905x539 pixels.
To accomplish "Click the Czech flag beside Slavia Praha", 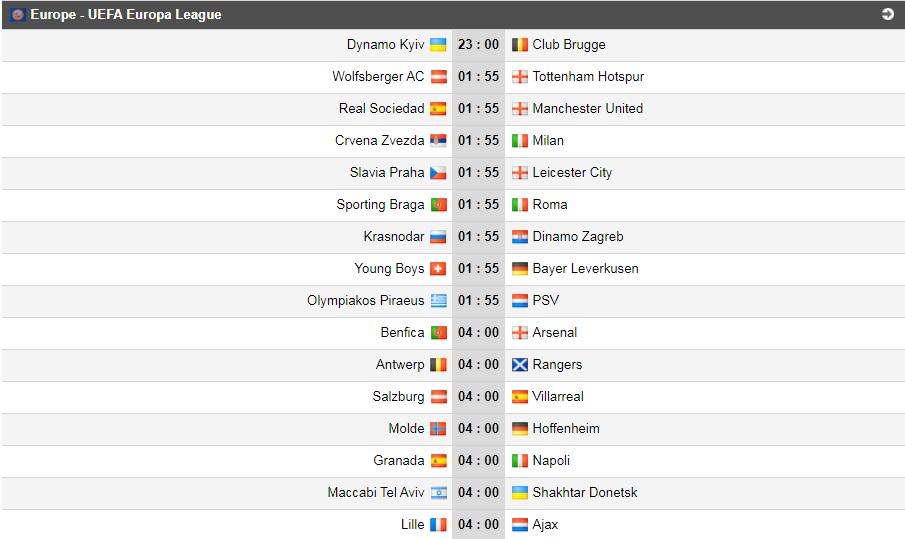I will (439, 173).
